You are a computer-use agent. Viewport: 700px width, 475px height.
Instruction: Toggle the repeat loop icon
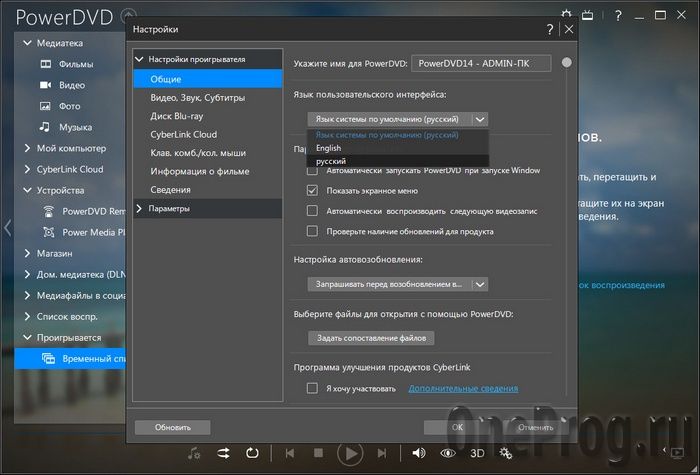[251, 454]
